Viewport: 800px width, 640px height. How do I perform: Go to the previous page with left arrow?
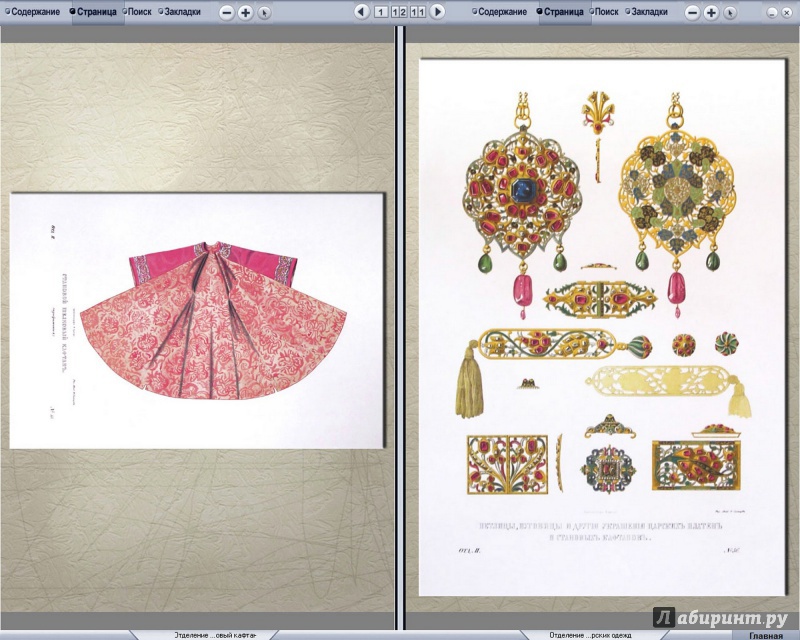pos(361,12)
